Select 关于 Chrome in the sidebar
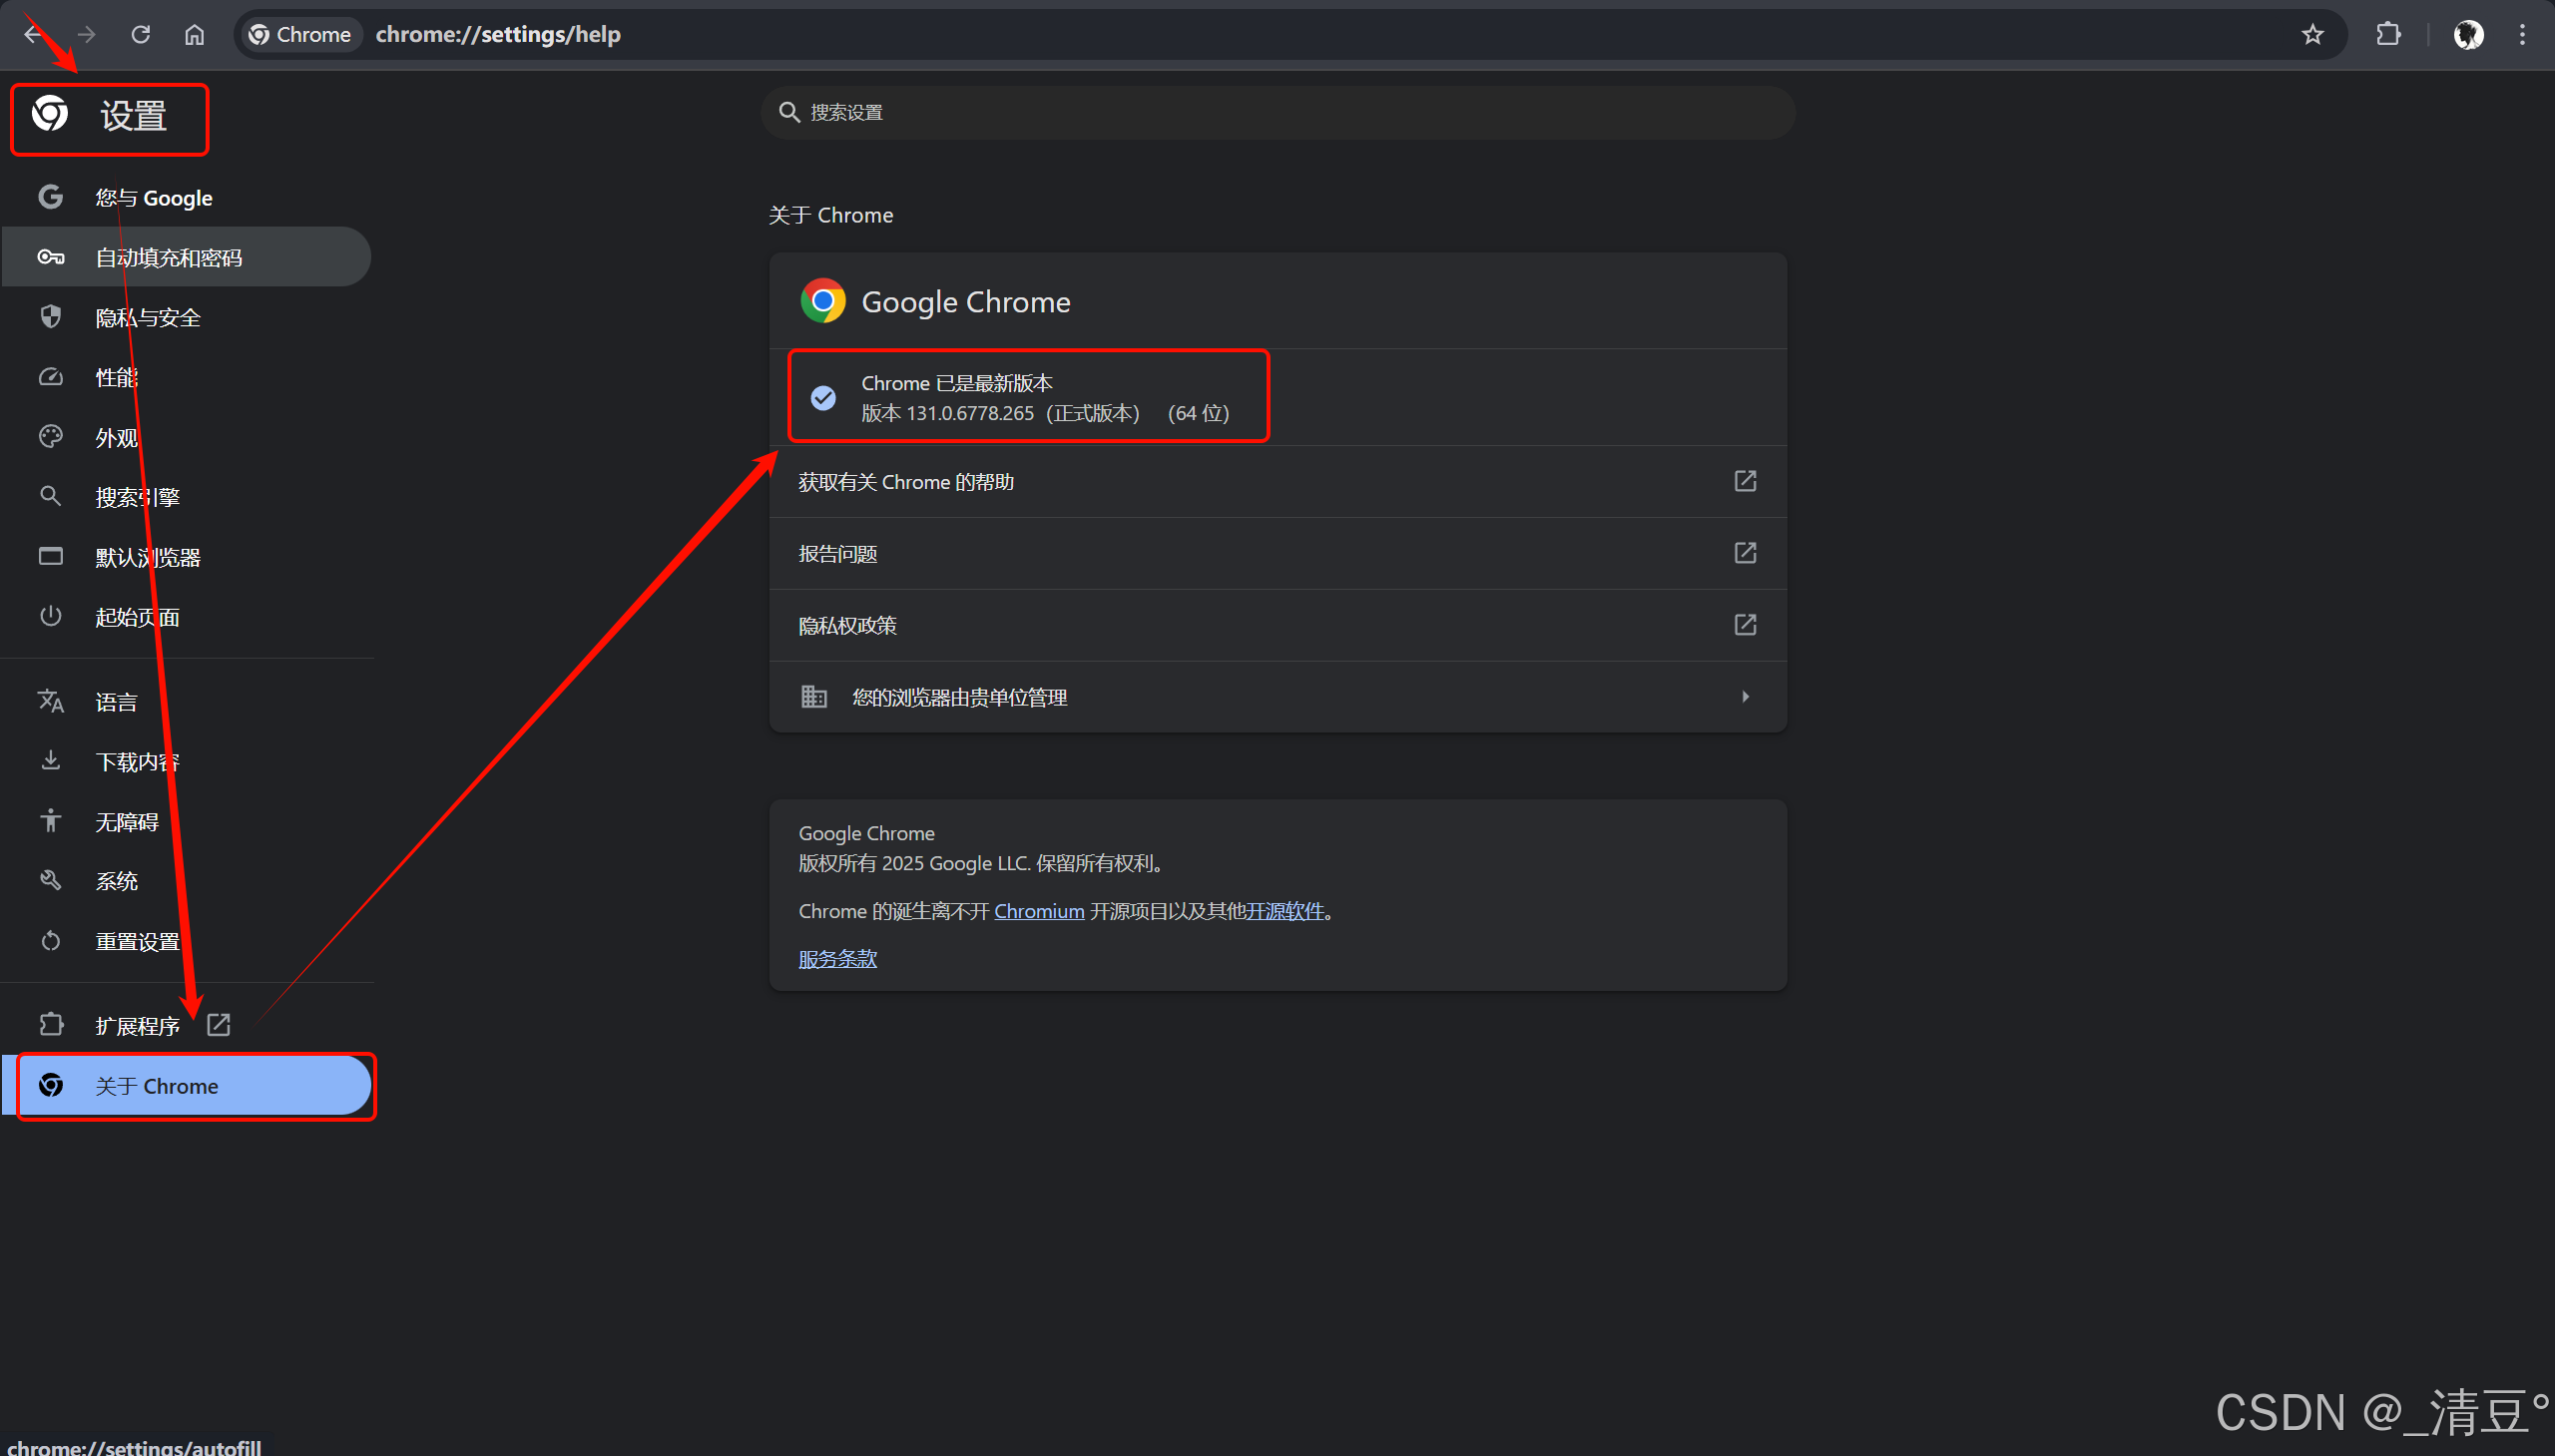The height and width of the screenshot is (1456, 2555). pyautogui.click(x=186, y=1085)
